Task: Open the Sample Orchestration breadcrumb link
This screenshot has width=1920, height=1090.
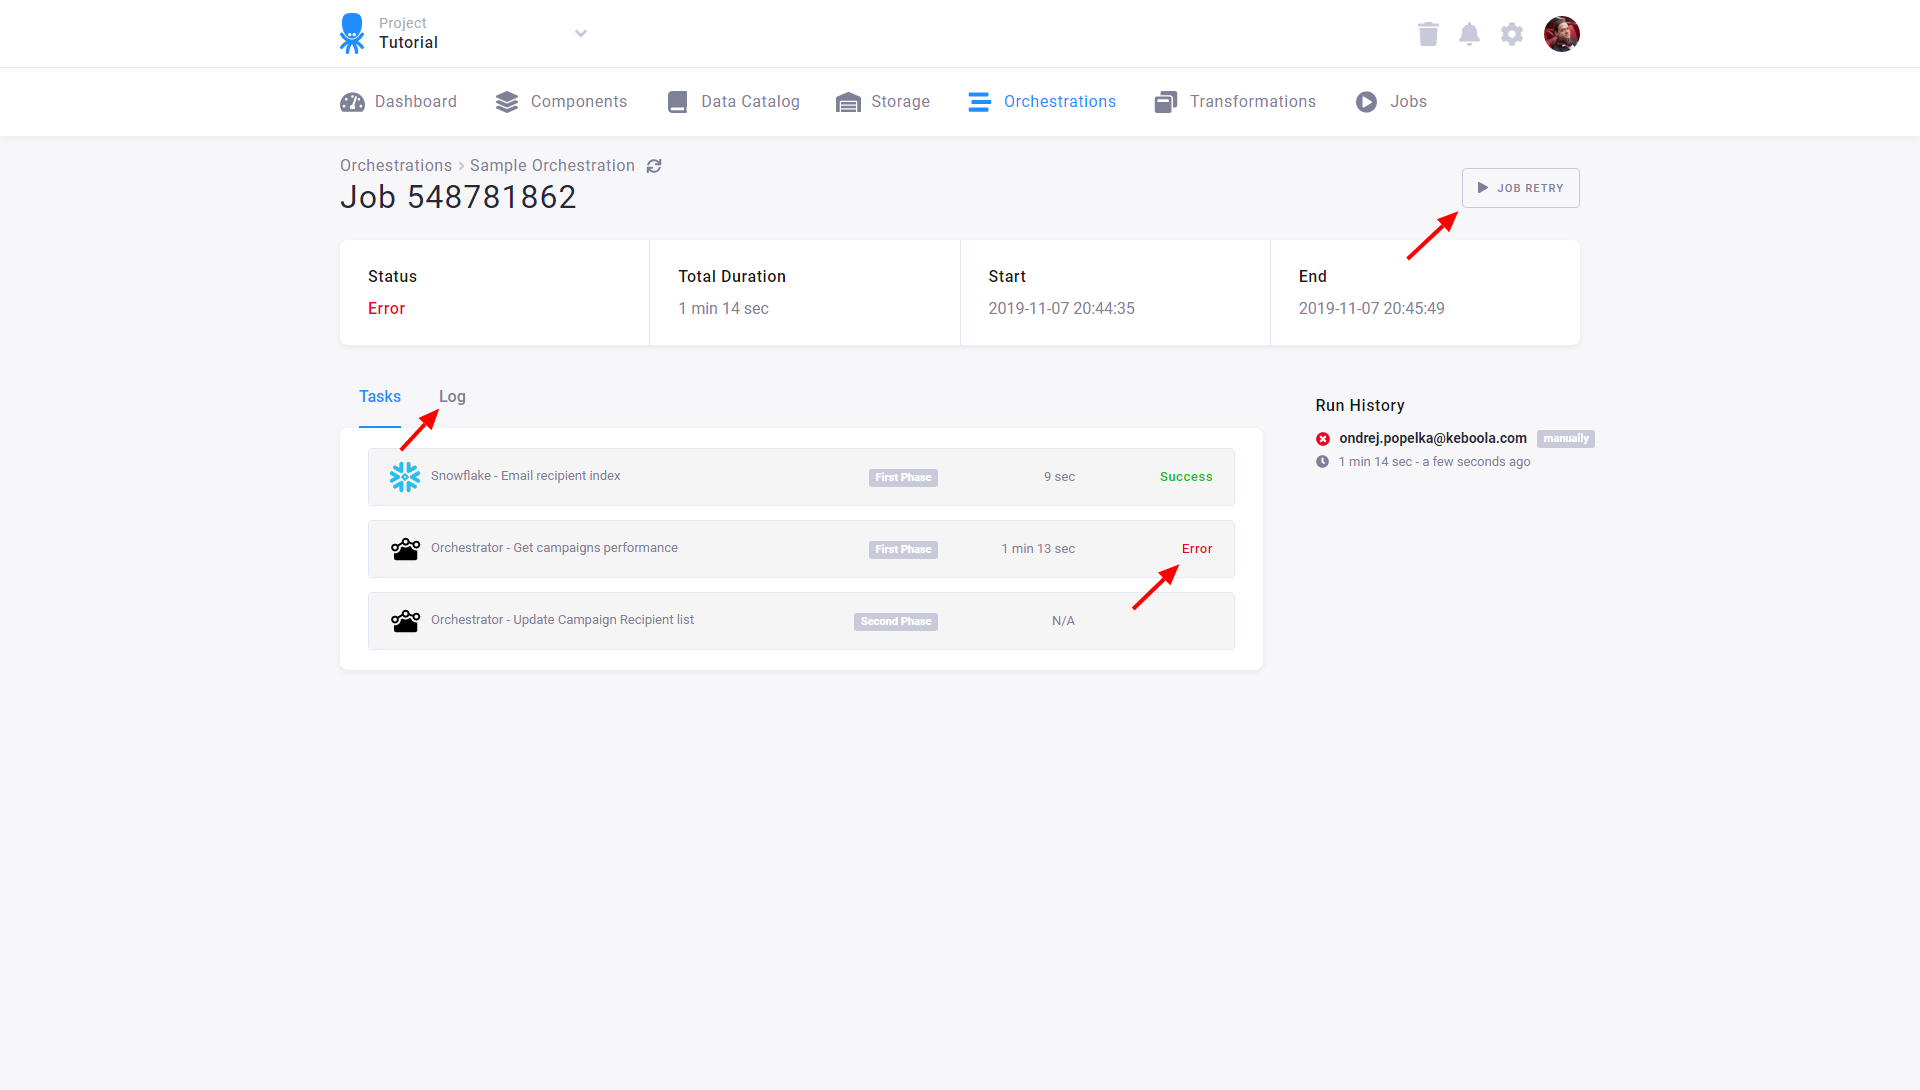Action: [x=552, y=165]
